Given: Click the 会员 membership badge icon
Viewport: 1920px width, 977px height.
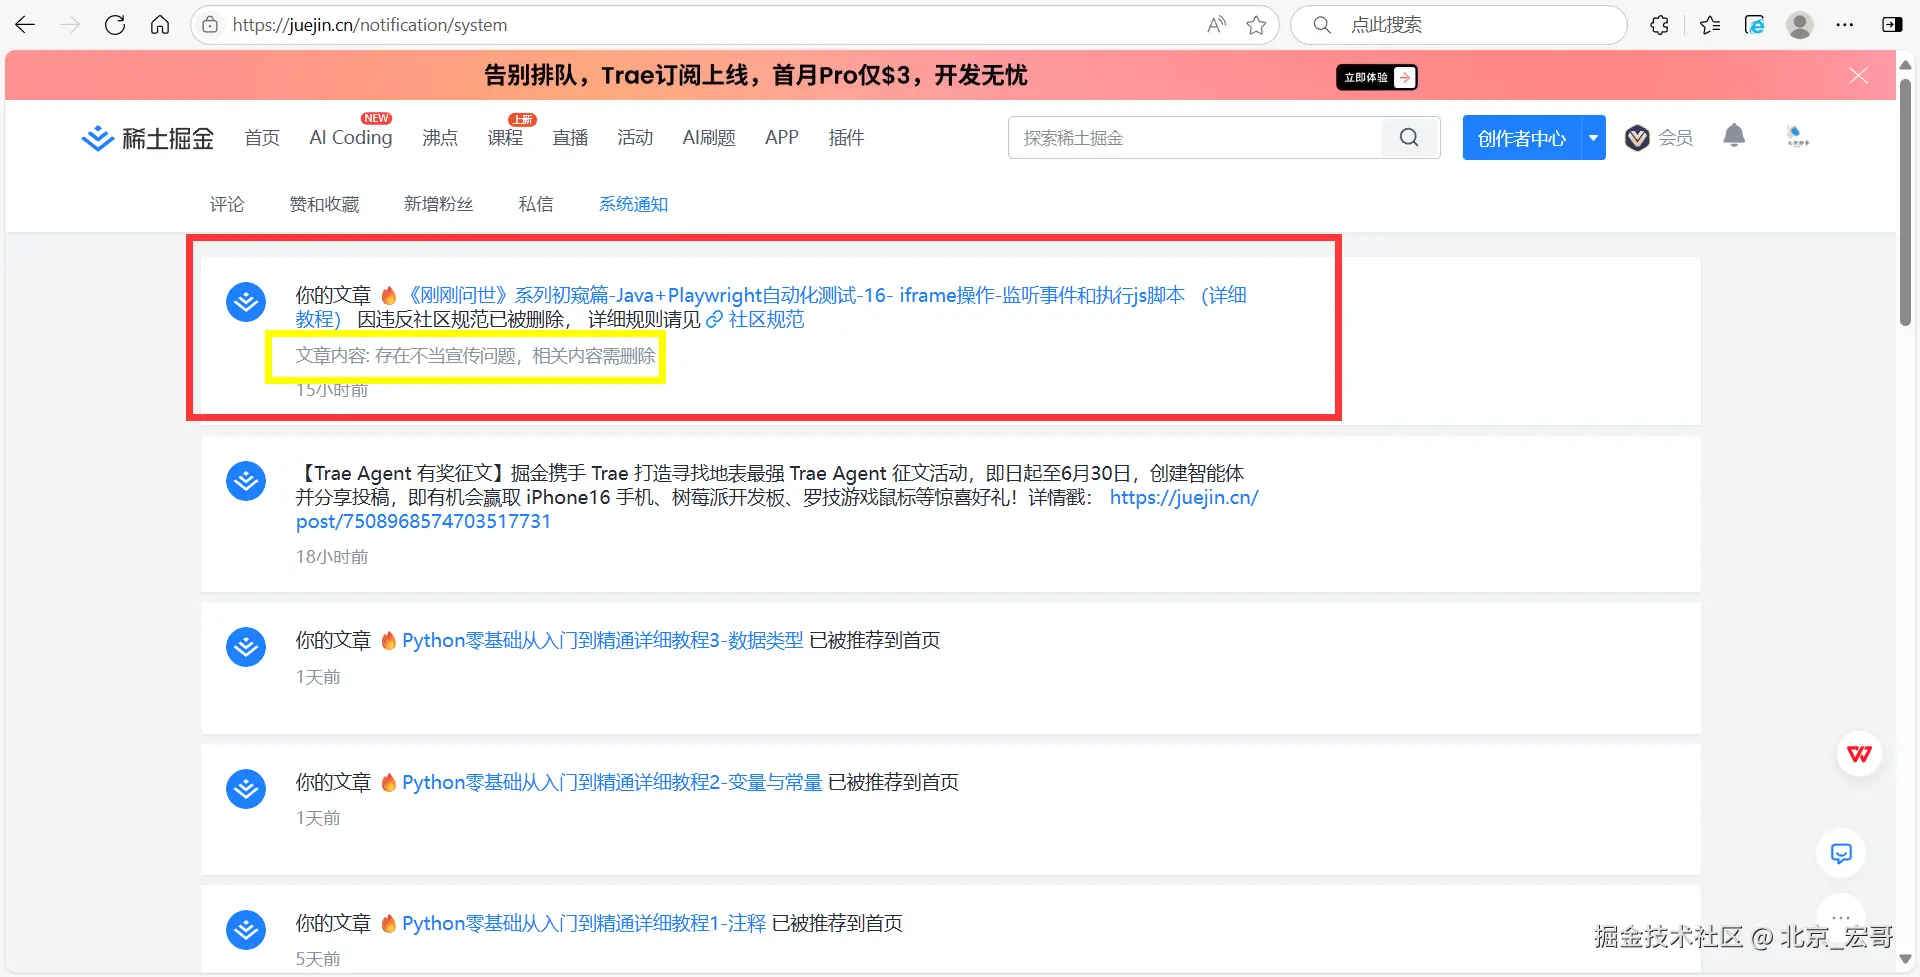Looking at the screenshot, I should (x=1637, y=137).
